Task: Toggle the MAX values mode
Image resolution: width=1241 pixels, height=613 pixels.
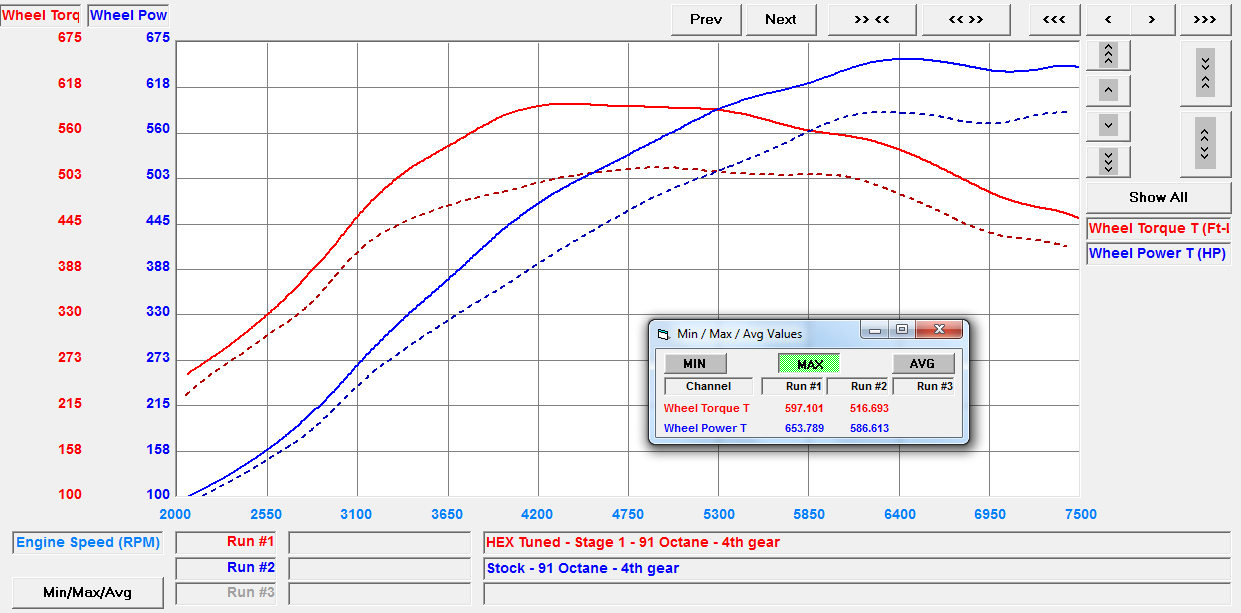Action: 809,364
